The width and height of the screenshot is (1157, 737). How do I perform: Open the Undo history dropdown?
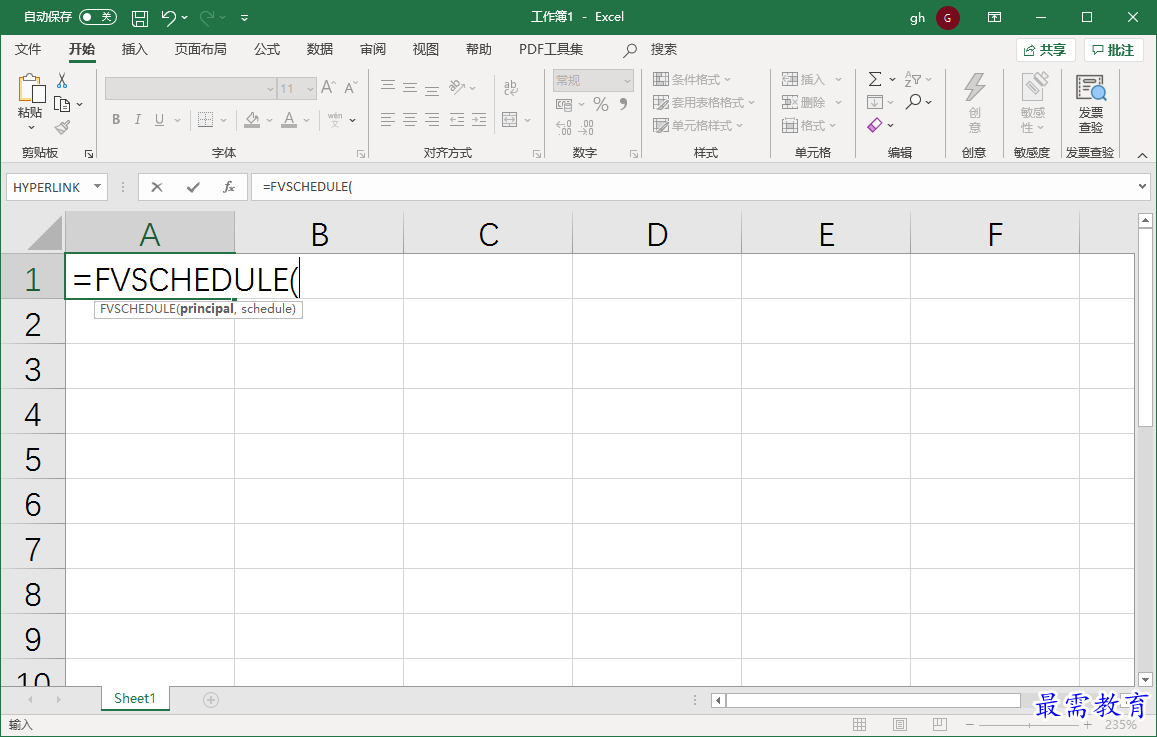coord(184,17)
